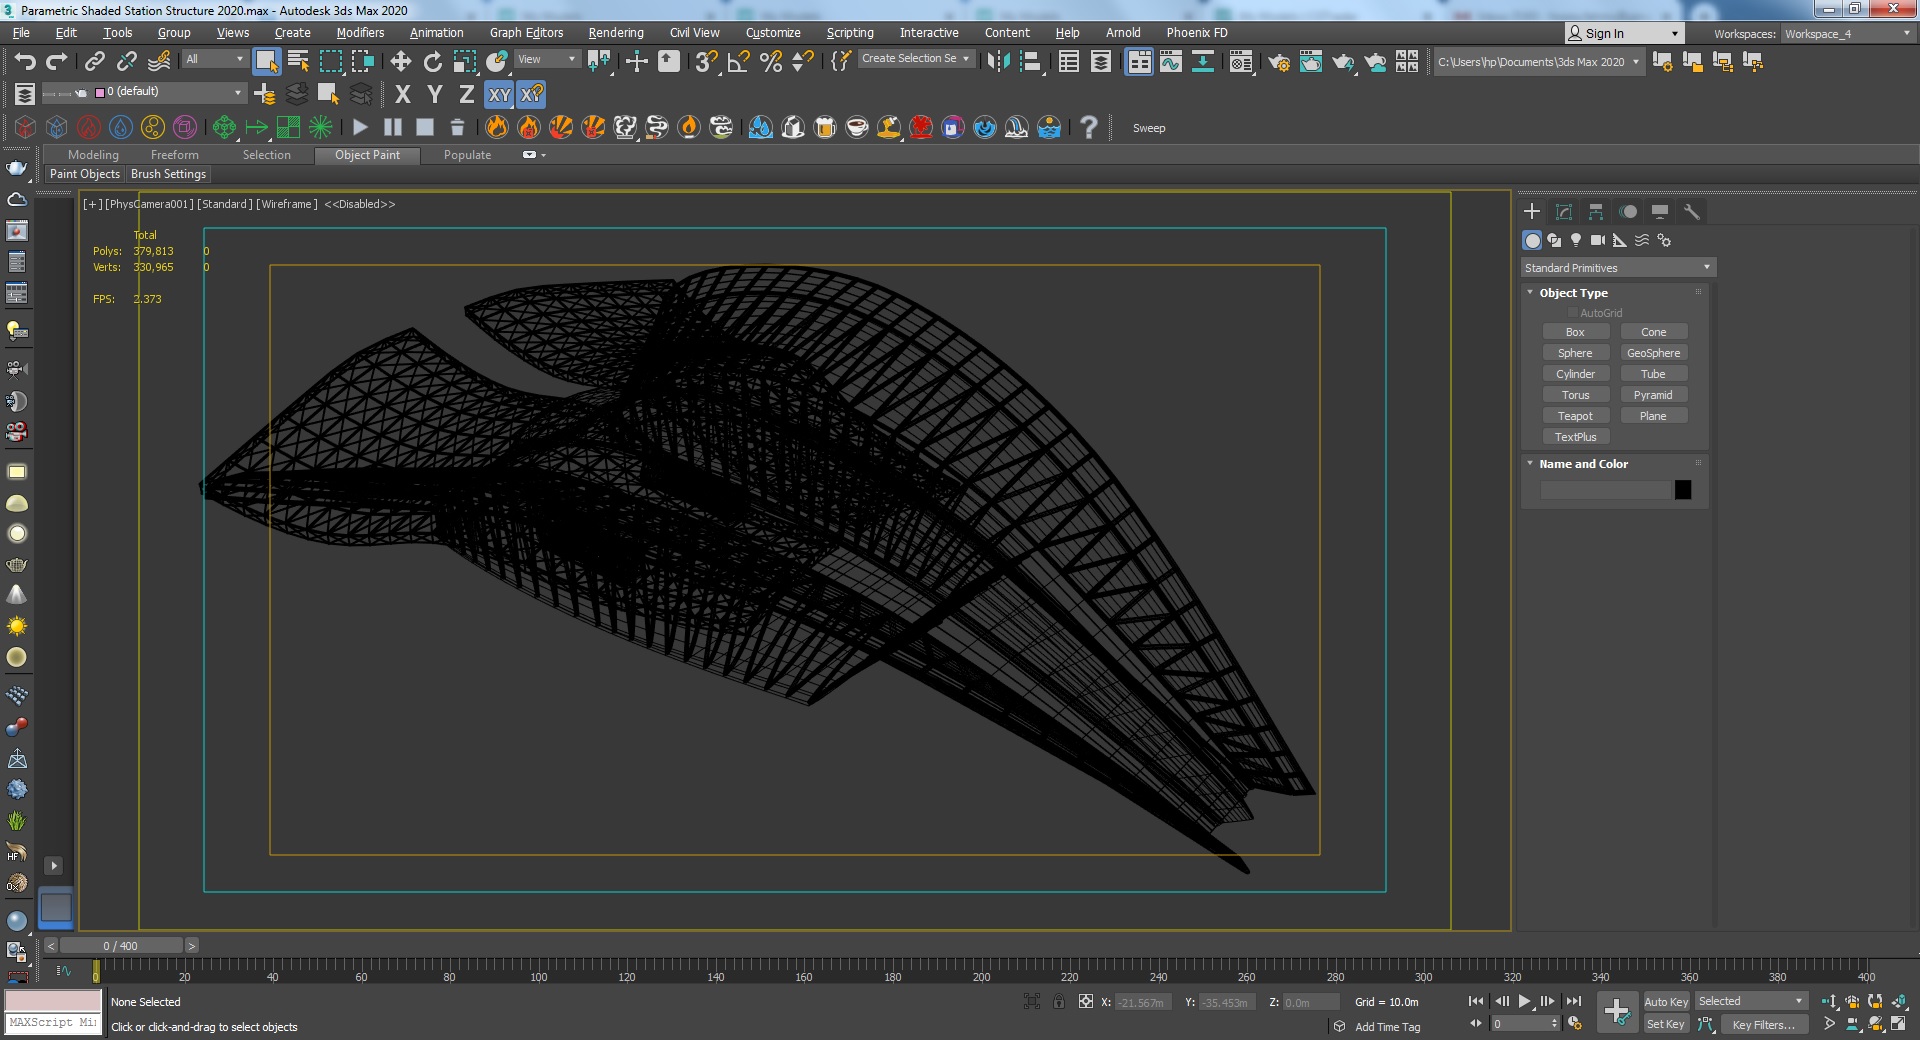Open the Rendering menu
Image resolution: width=1920 pixels, height=1040 pixels.
615,33
